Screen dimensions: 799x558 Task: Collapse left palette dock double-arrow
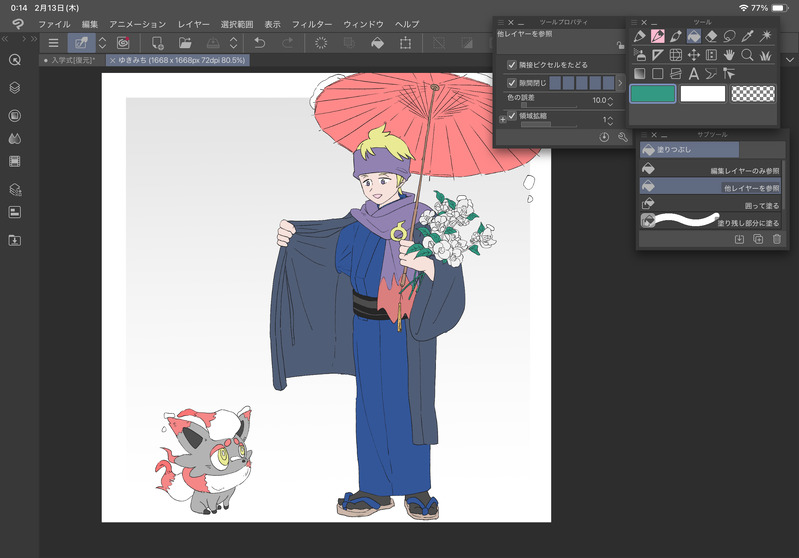[x=5, y=39]
